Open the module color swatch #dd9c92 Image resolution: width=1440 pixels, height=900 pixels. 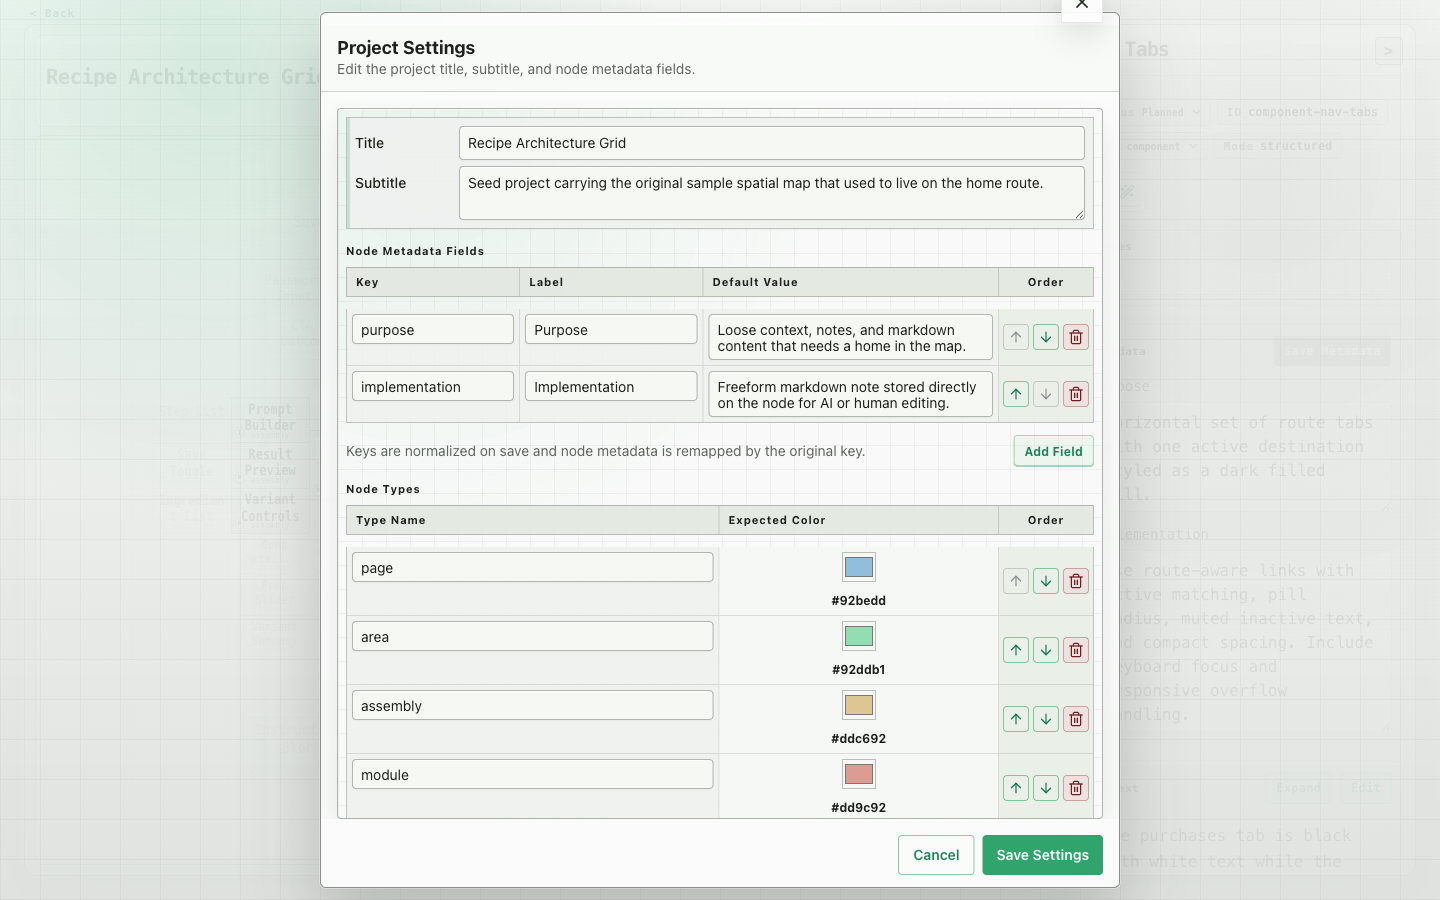(859, 774)
